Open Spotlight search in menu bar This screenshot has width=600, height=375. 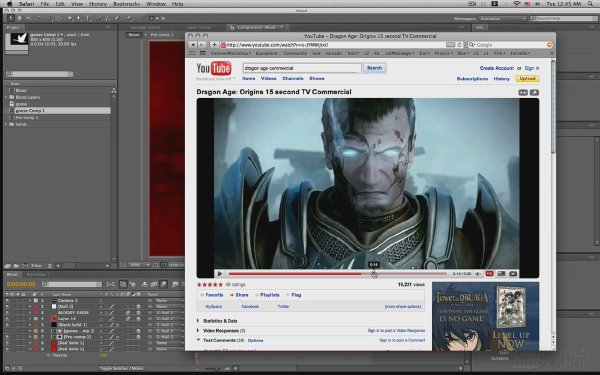click(592, 4)
